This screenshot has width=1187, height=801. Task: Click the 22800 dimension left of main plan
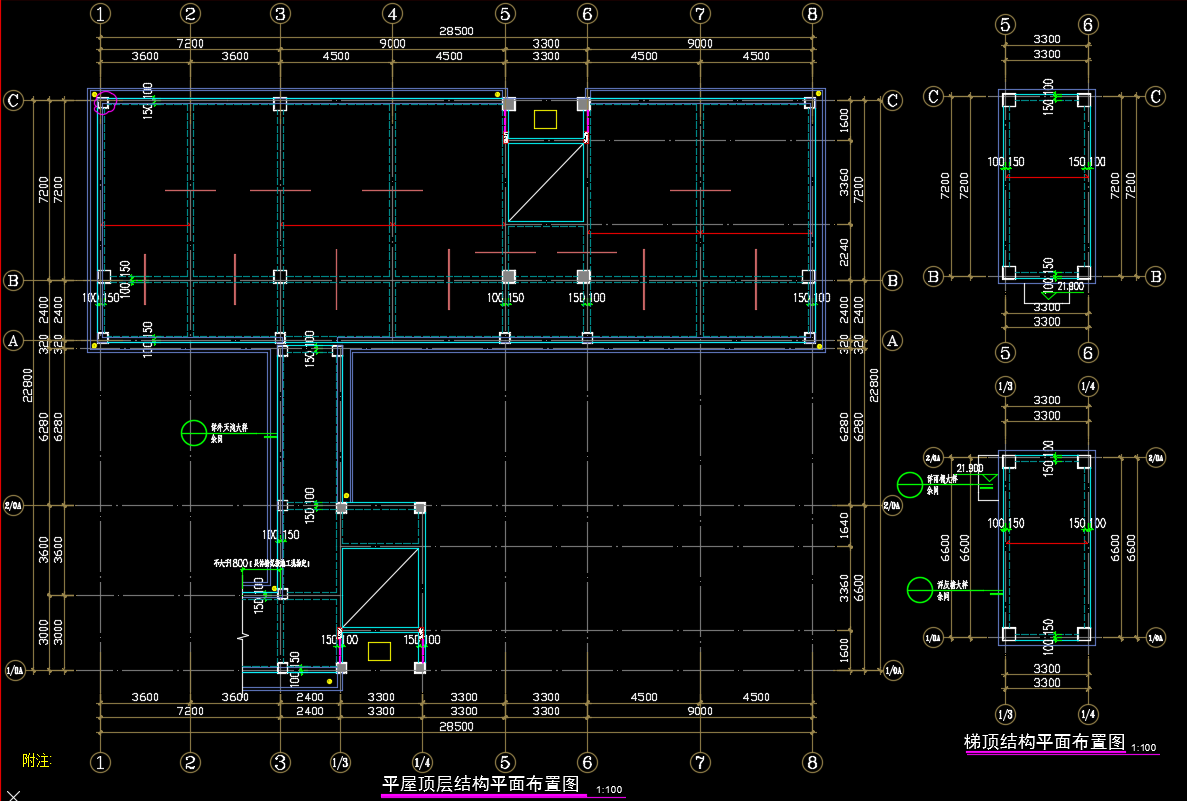click(x=28, y=385)
